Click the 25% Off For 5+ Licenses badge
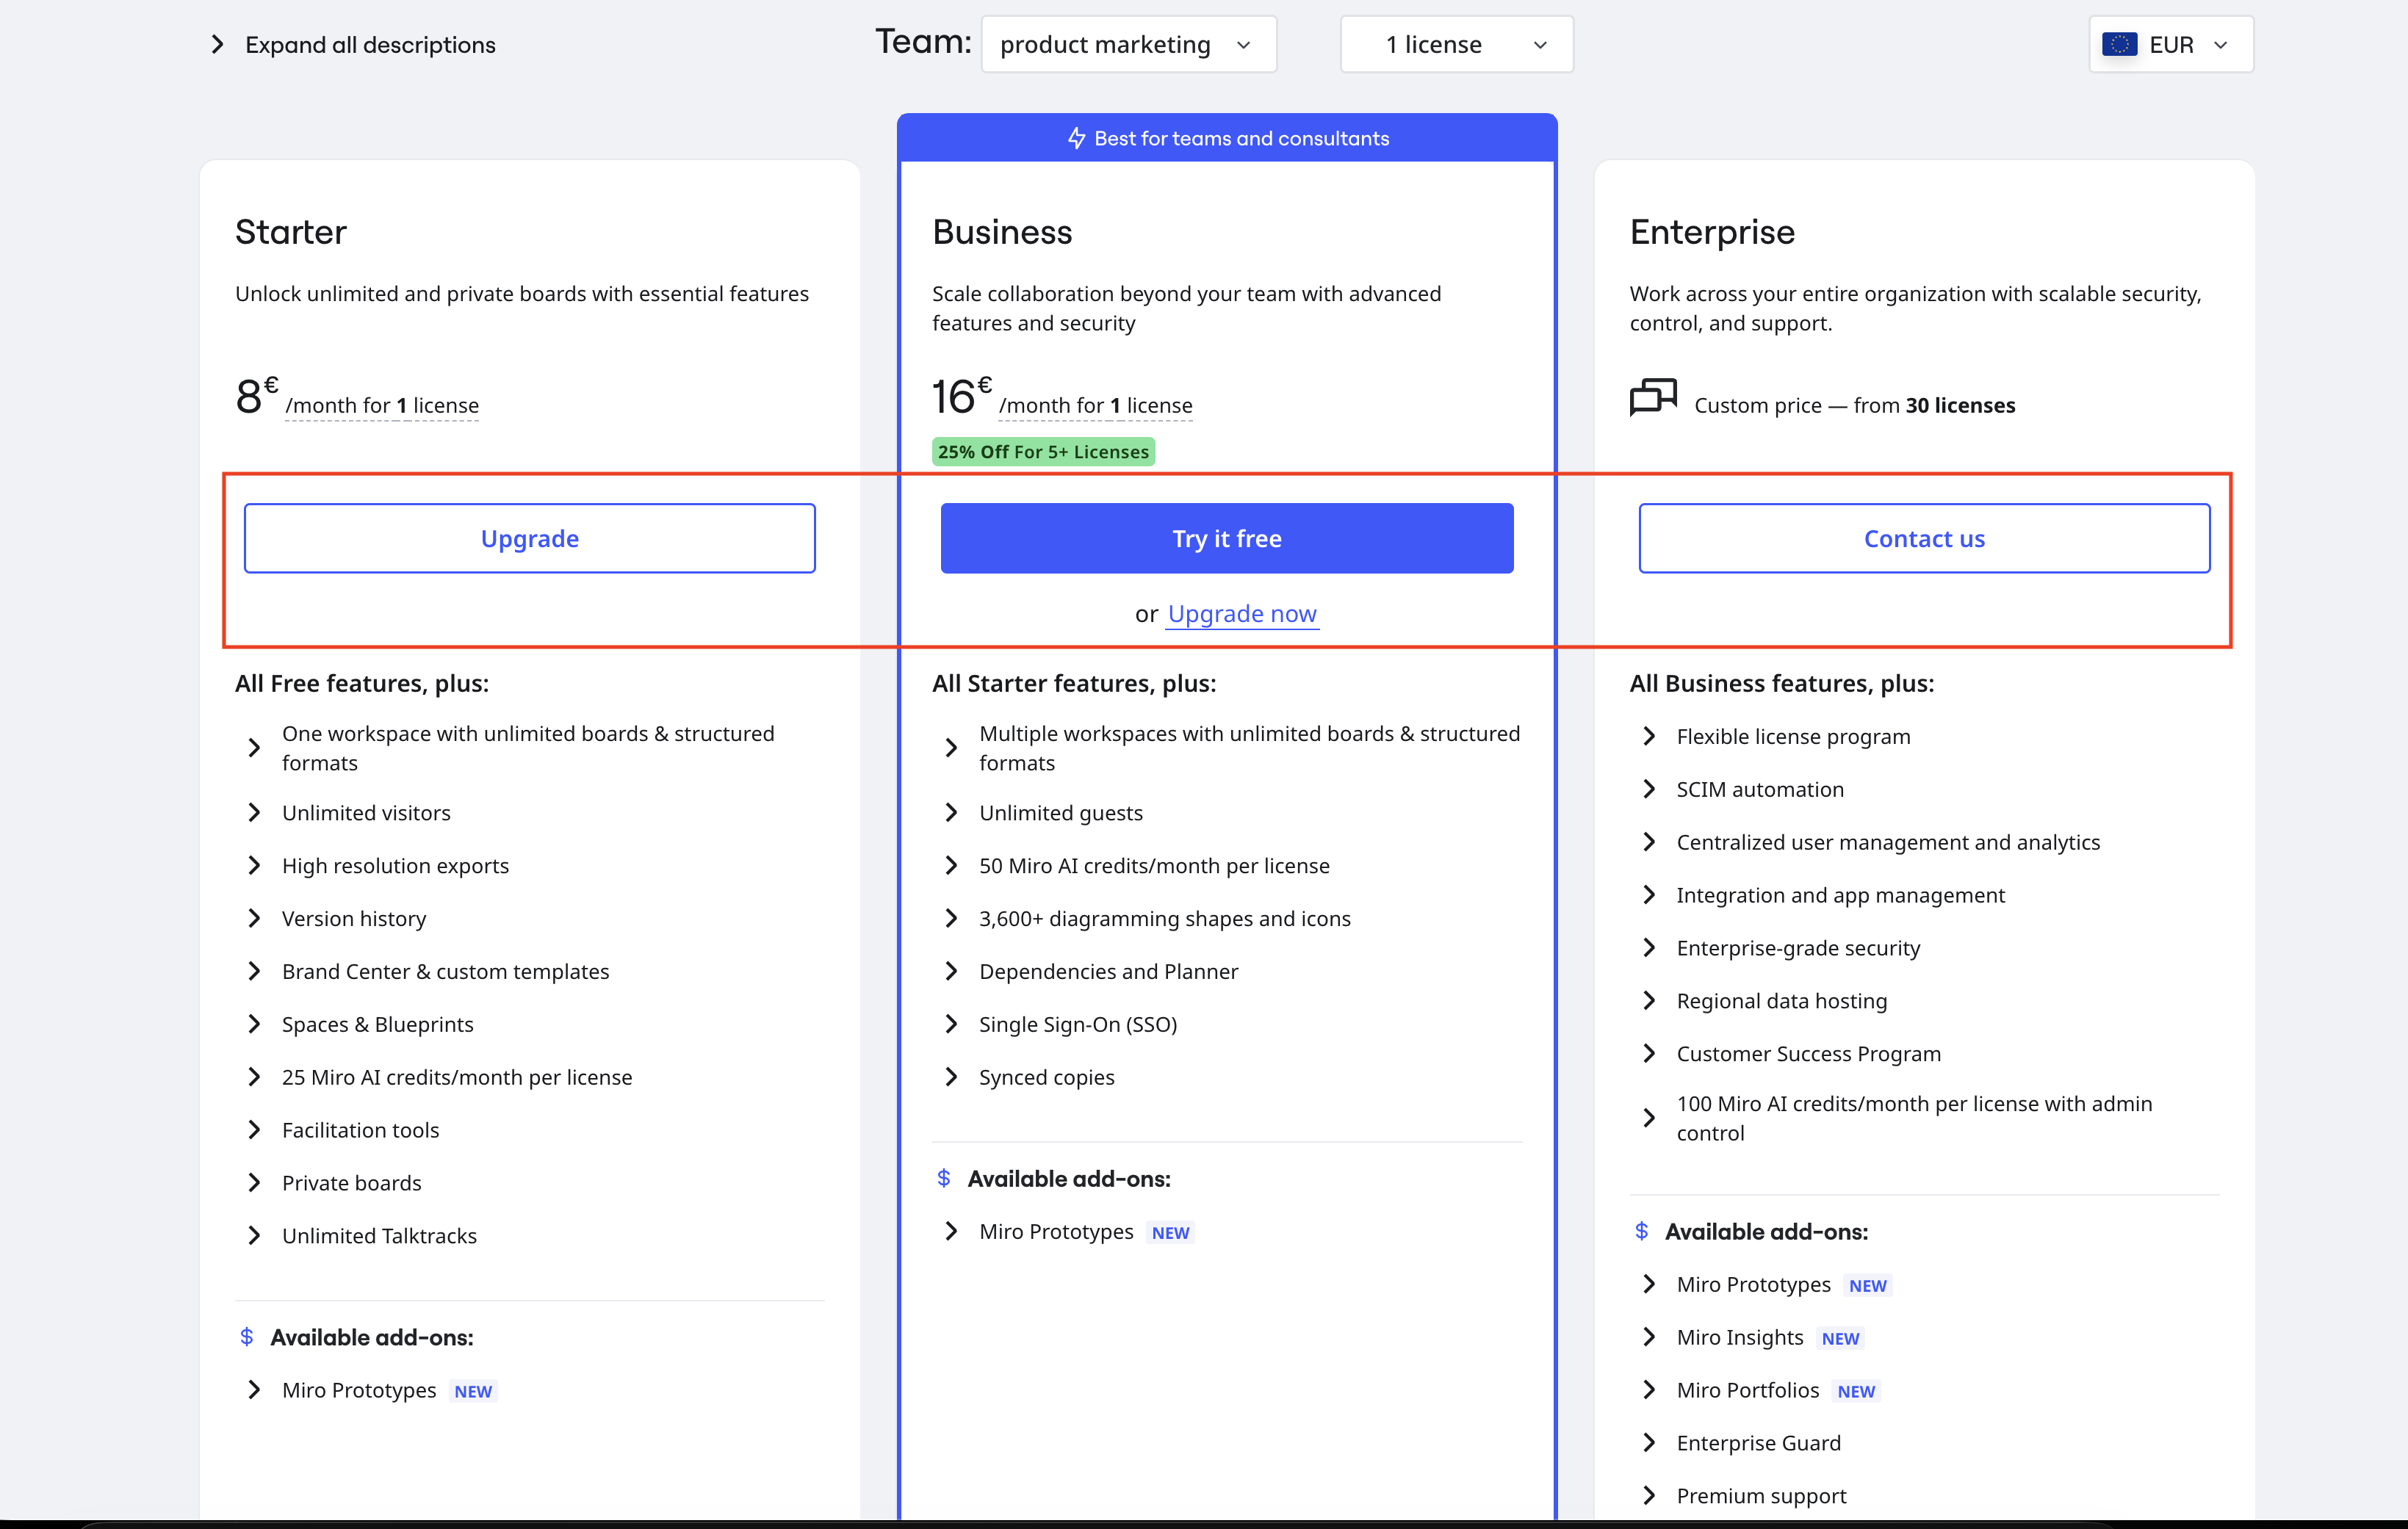This screenshot has width=2408, height=1529. coord(1043,452)
